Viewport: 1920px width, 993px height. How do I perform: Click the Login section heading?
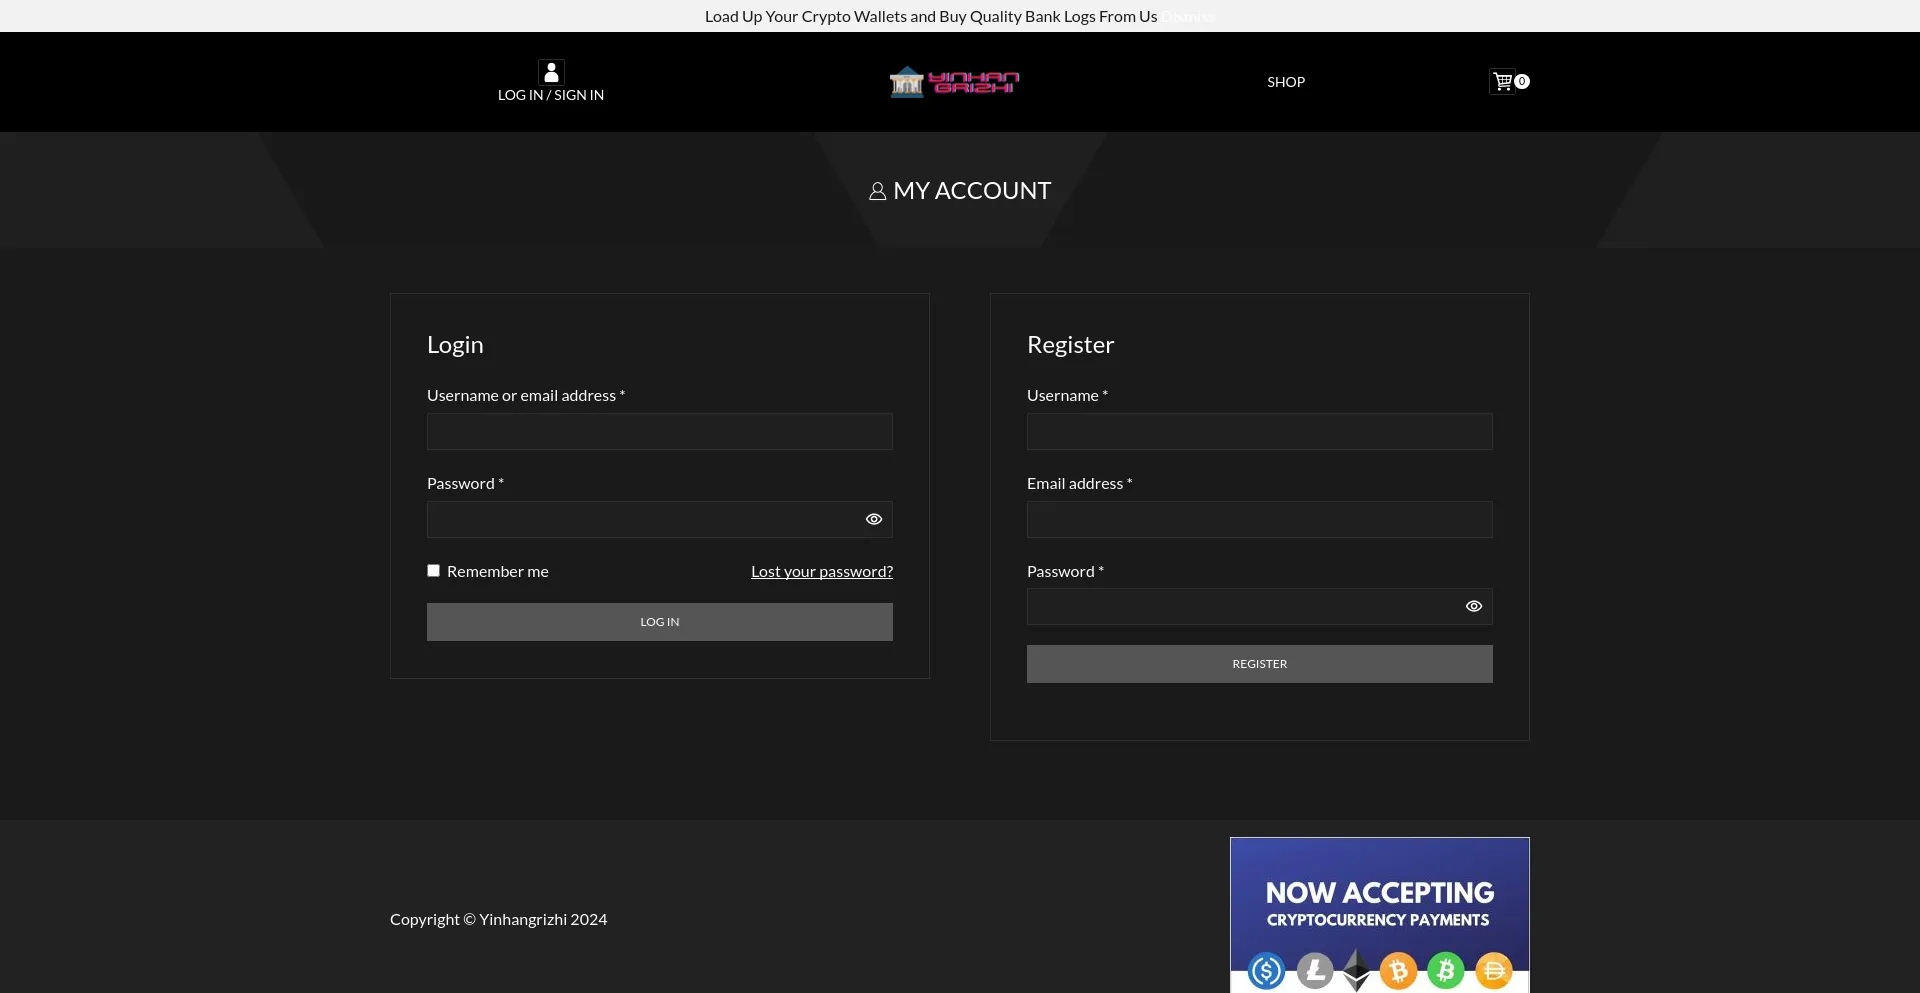coord(455,345)
